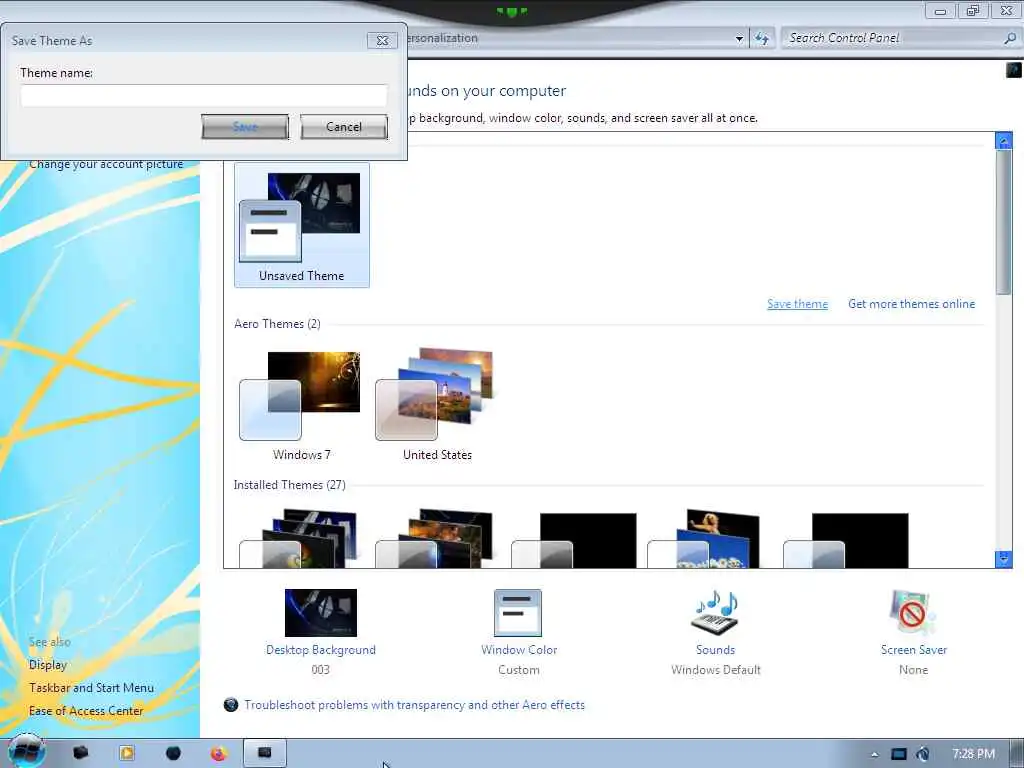Open the Display link in See also

pyautogui.click(x=48, y=665)
